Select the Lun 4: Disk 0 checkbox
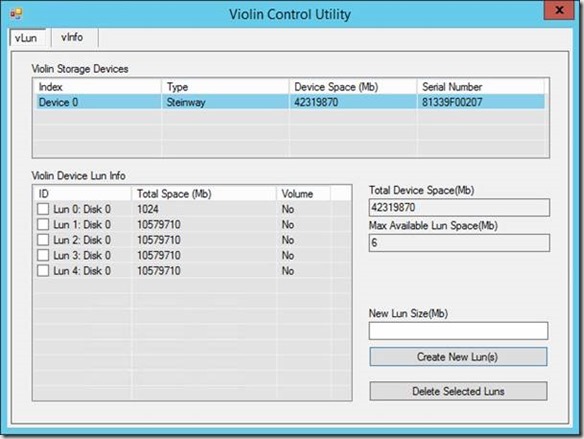Screen dimensions: 584x439 (x=43, y=271)
